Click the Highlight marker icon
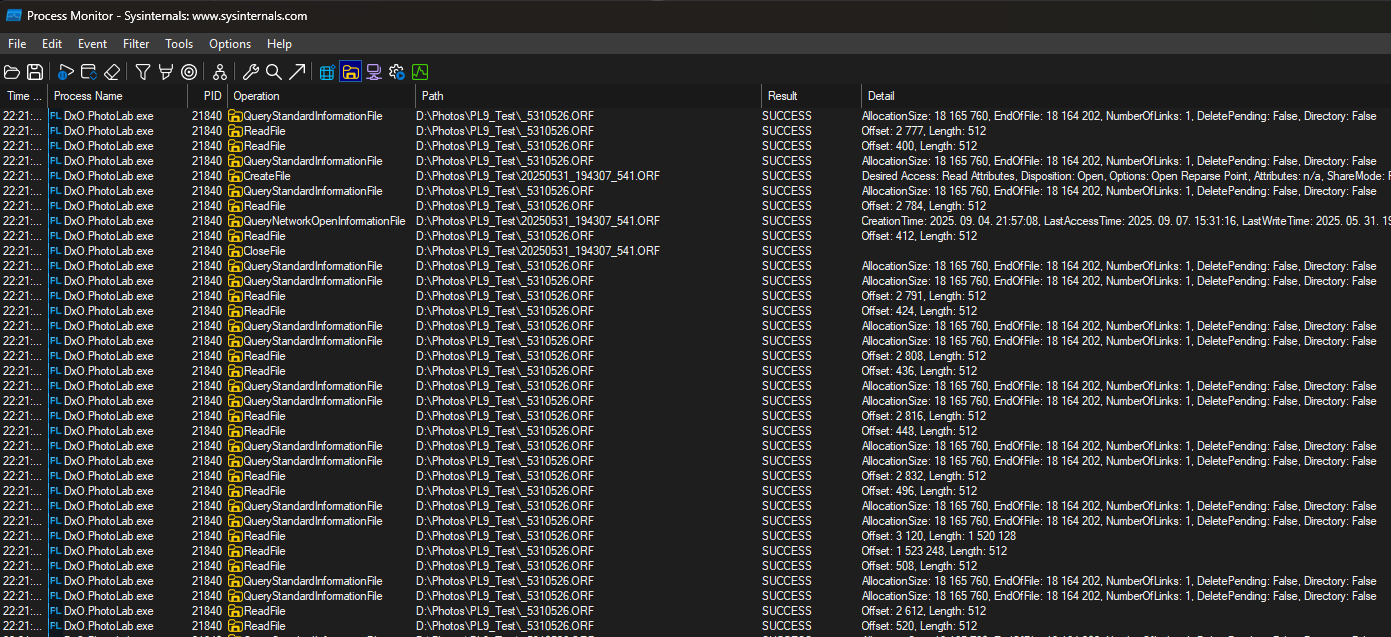Screen dimensions: 1391x637 point(165,72)
